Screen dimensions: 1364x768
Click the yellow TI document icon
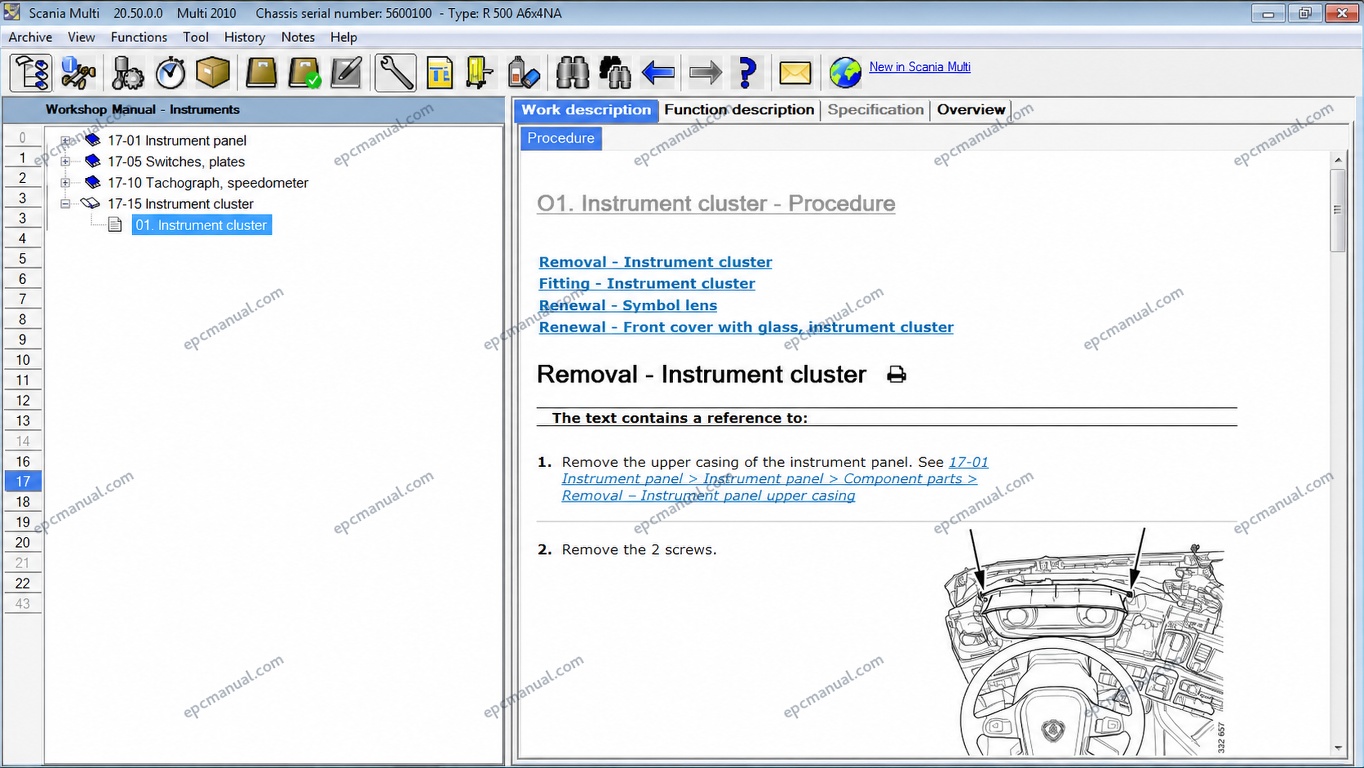pos(440,73)
